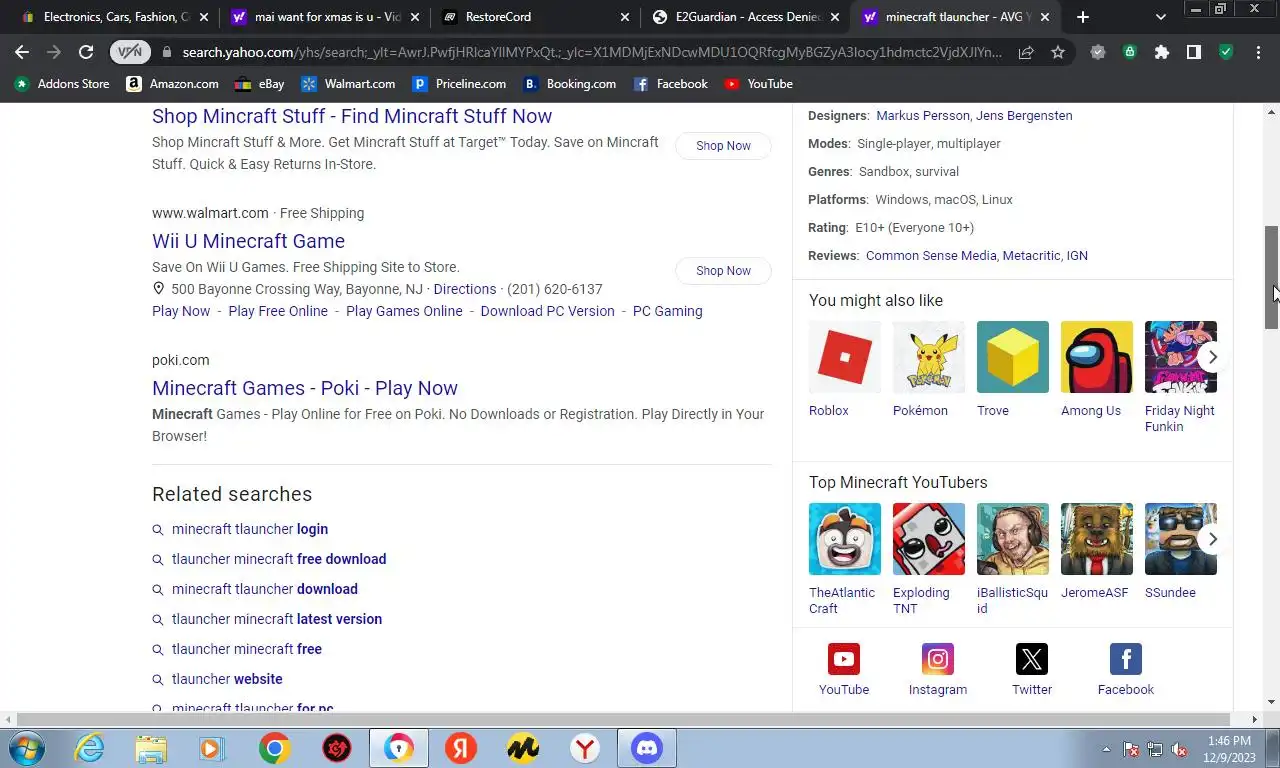Screen dimensions: 1280x768
Task: Open Discord from taskbar
Action: pyautogui.click(x=647, y=748)
